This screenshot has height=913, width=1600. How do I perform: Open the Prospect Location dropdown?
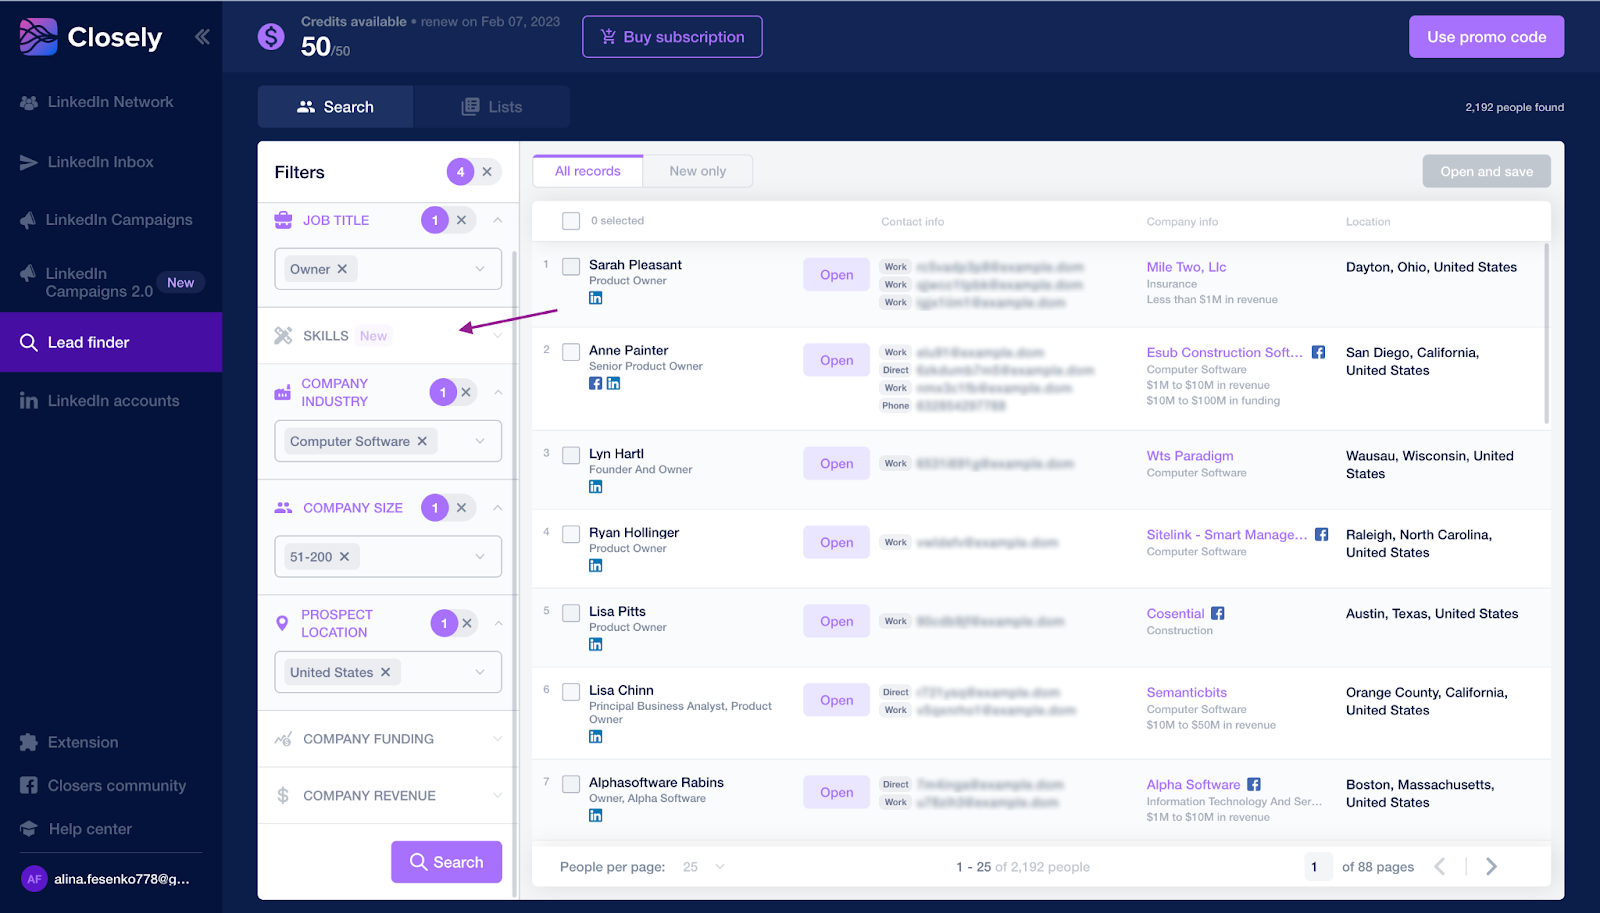(480, 672)
